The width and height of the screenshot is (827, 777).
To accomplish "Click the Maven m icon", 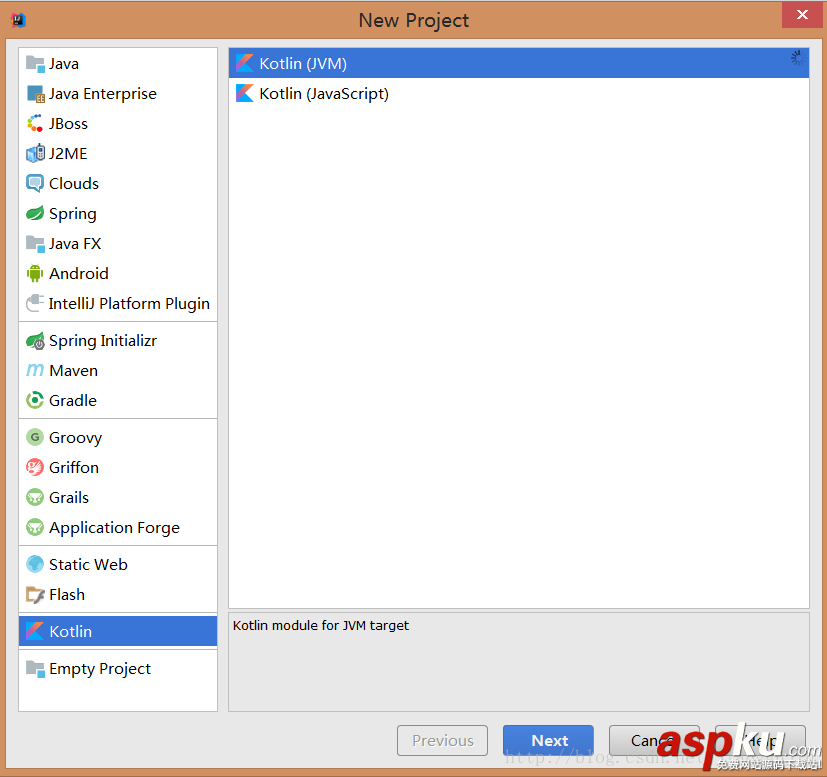I will click(35, 370).
